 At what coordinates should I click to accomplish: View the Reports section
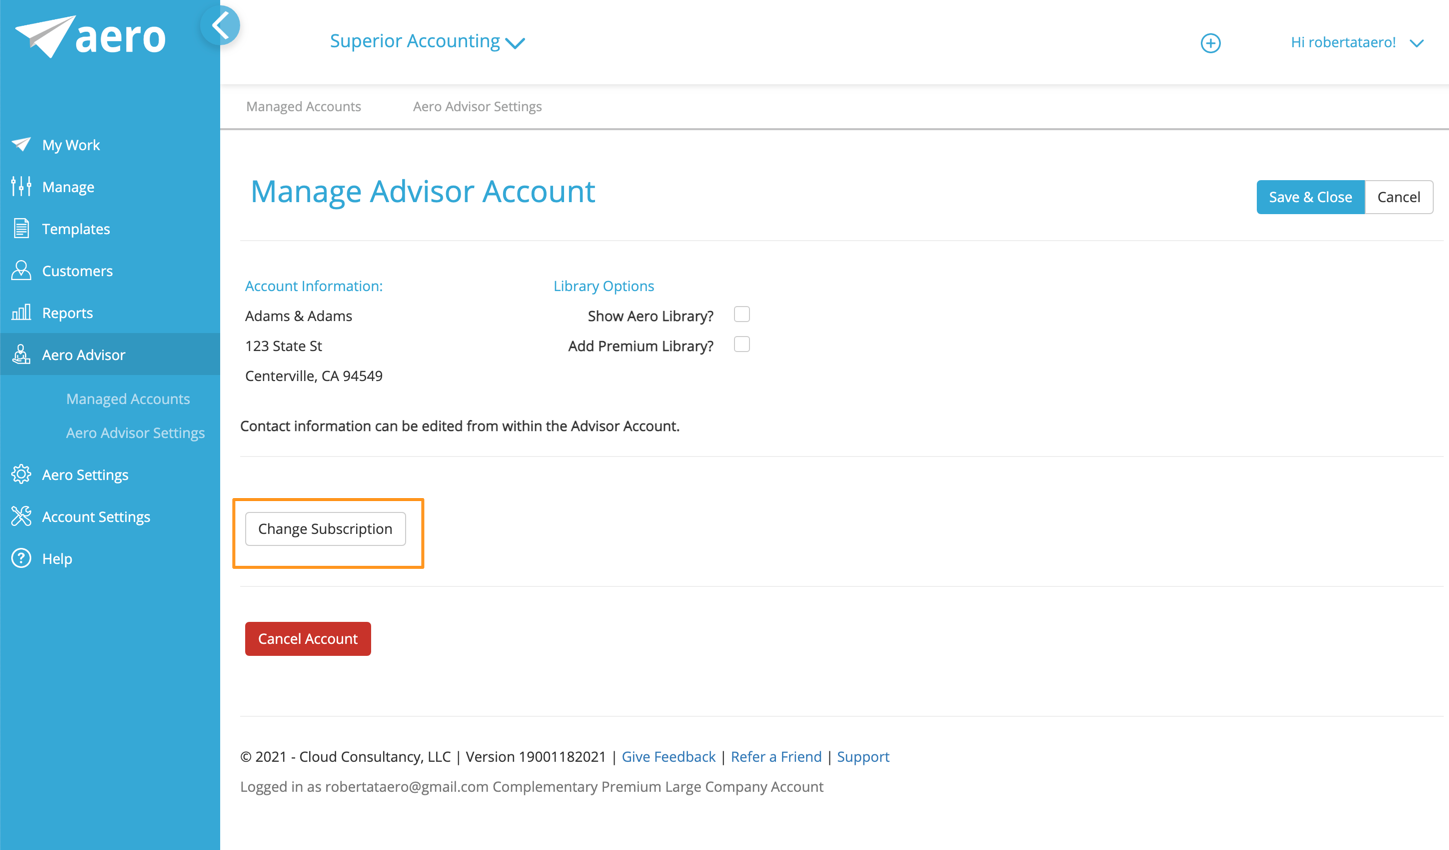pyautogui.click(x=21, y=312)
